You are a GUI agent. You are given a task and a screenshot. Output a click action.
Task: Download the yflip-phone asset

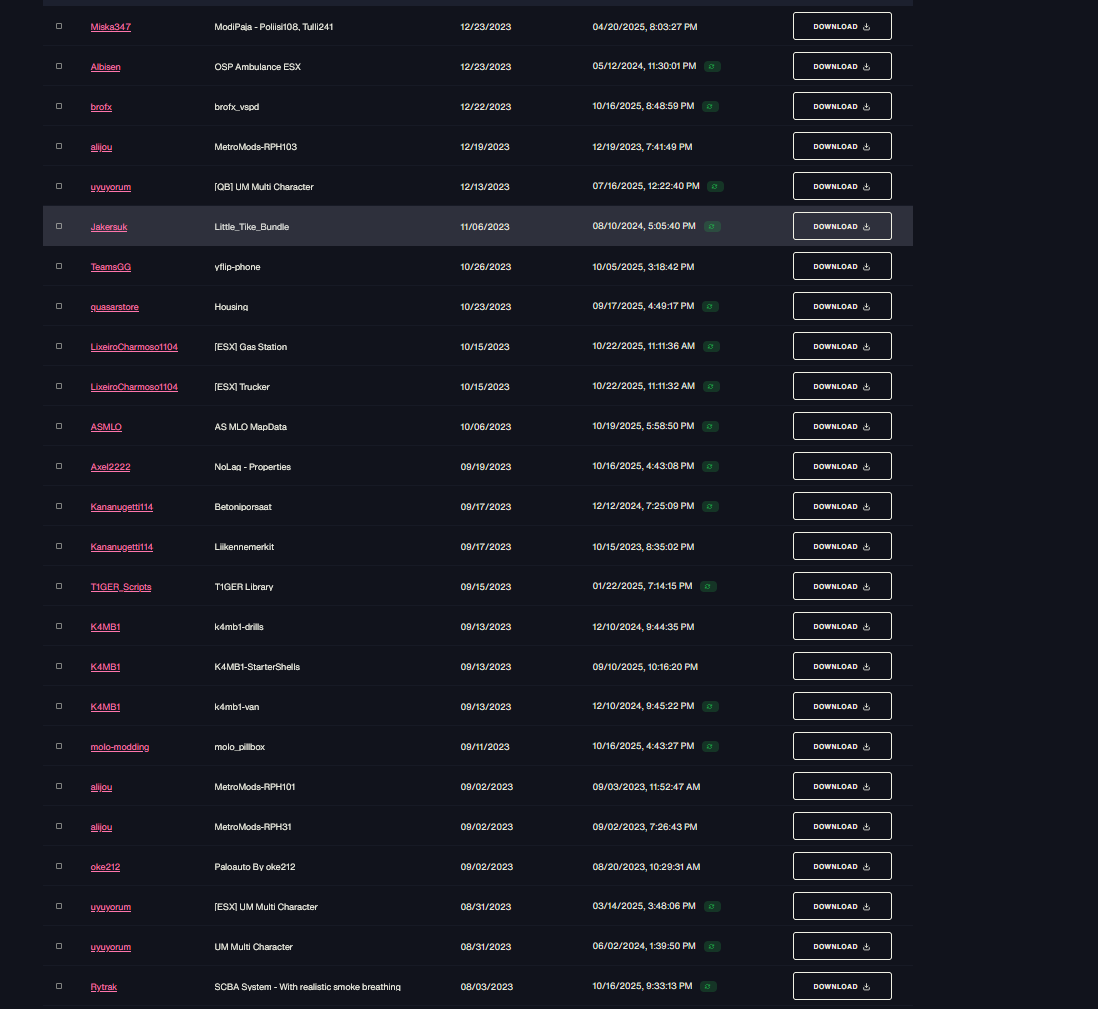(x=842, y=266)
